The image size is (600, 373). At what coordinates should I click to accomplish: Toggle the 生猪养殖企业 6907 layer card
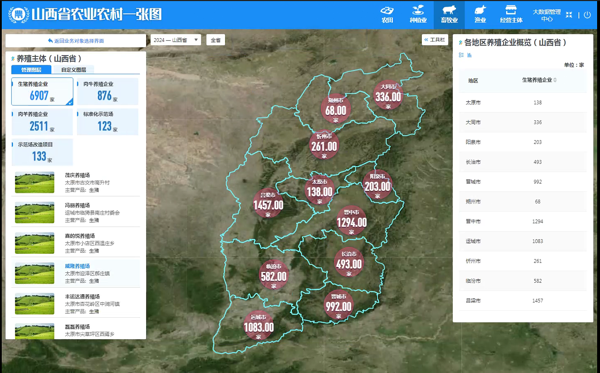(x=42, y=91)
